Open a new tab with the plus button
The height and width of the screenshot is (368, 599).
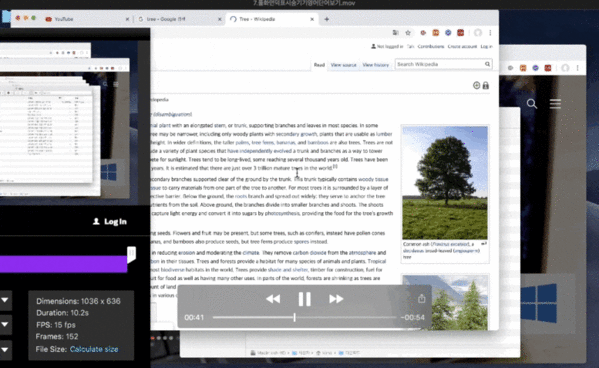point(327,19)
